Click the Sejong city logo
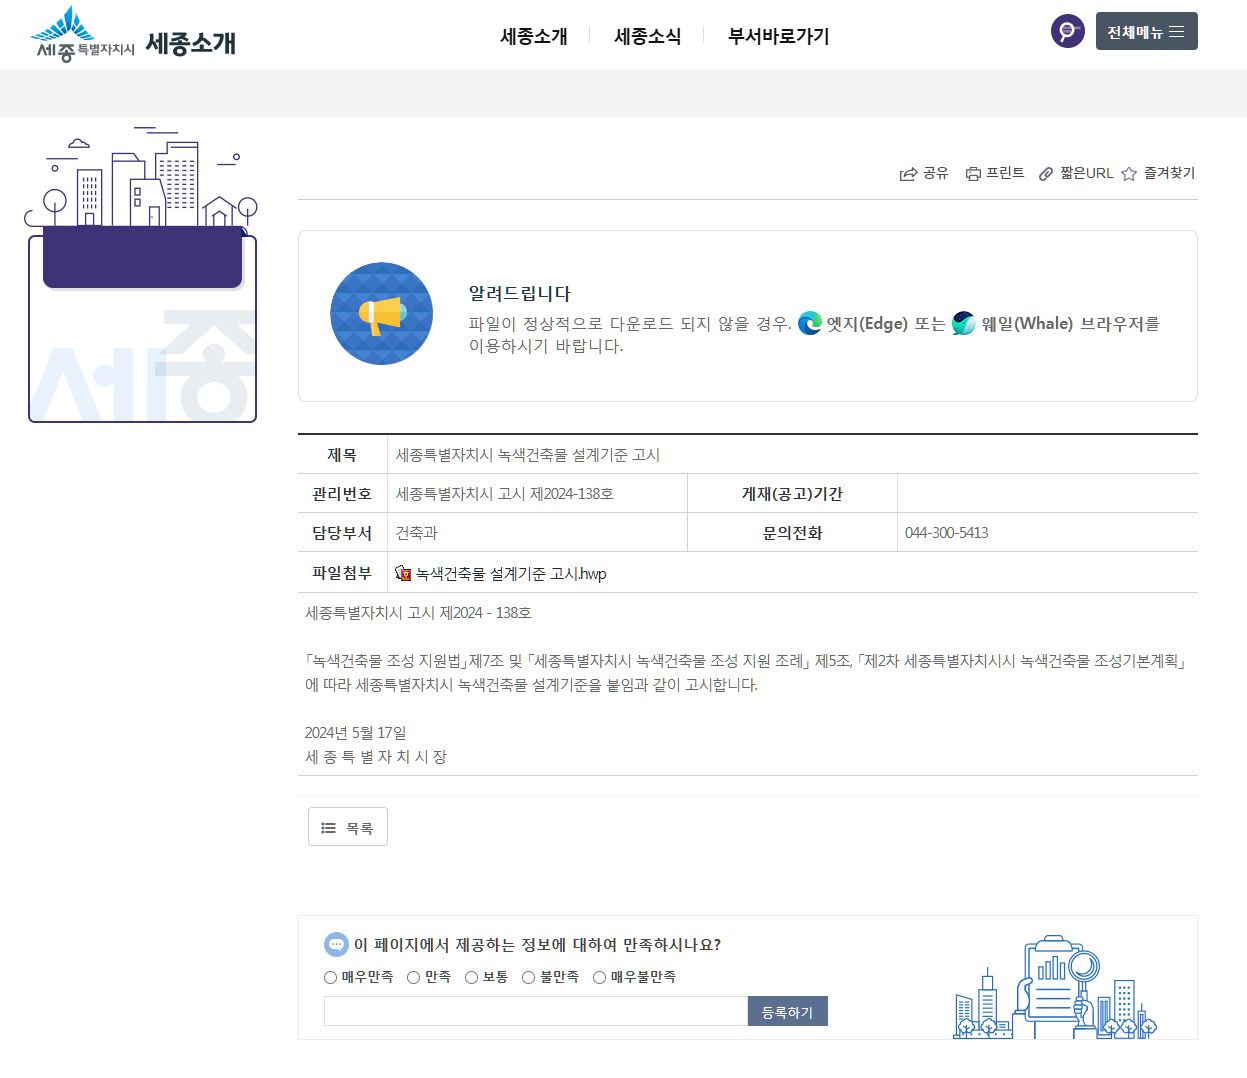The height and width of the screenshot is (1078, 1247). tap(83, 35)
